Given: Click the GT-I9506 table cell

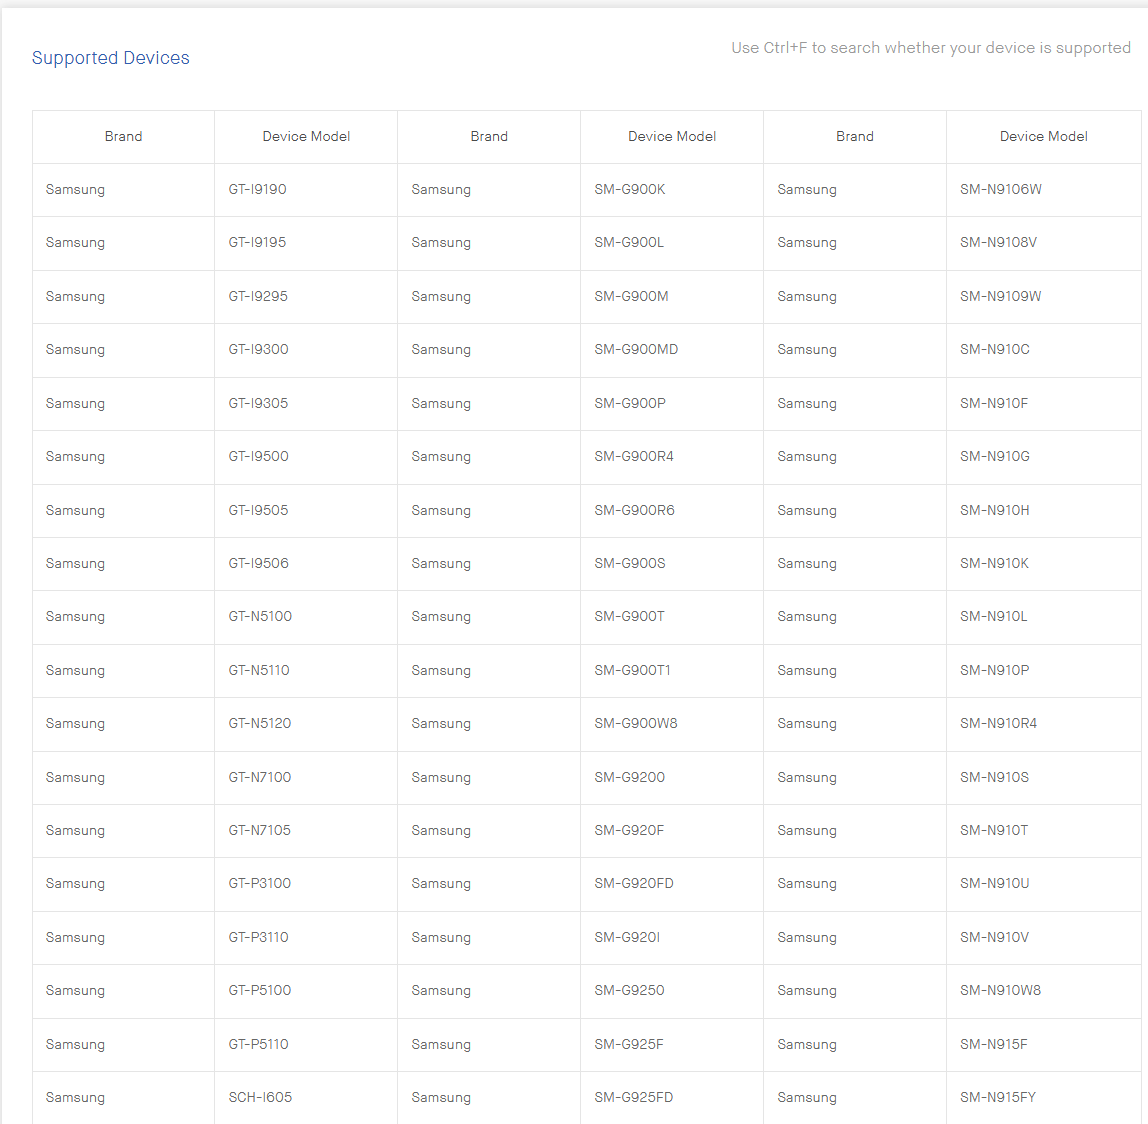Looking at the screenshot, I should (258, 563).
